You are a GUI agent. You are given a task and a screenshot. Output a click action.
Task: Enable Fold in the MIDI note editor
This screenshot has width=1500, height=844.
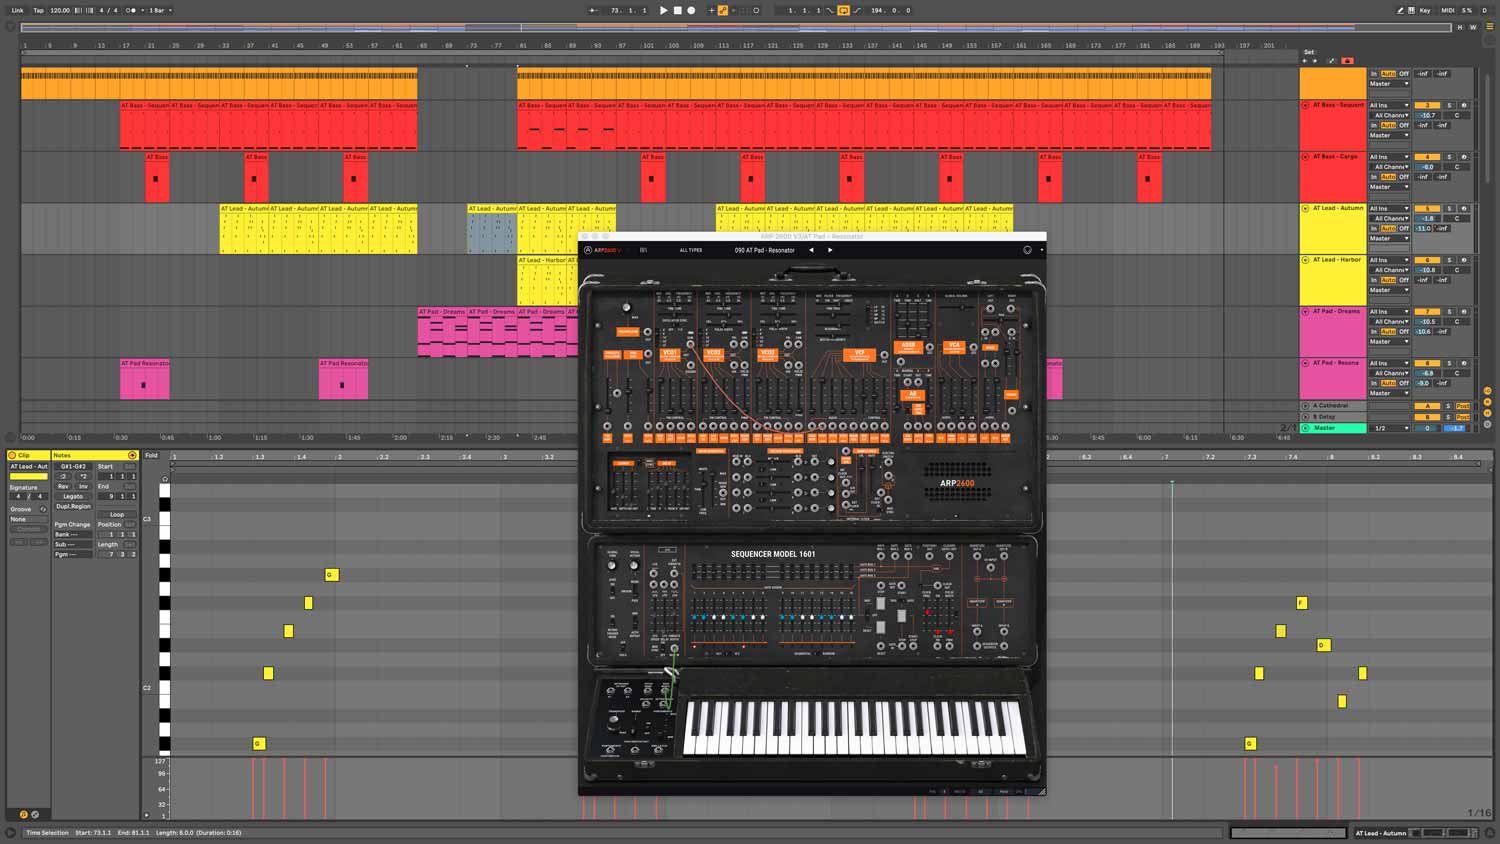tap(152, 455)
